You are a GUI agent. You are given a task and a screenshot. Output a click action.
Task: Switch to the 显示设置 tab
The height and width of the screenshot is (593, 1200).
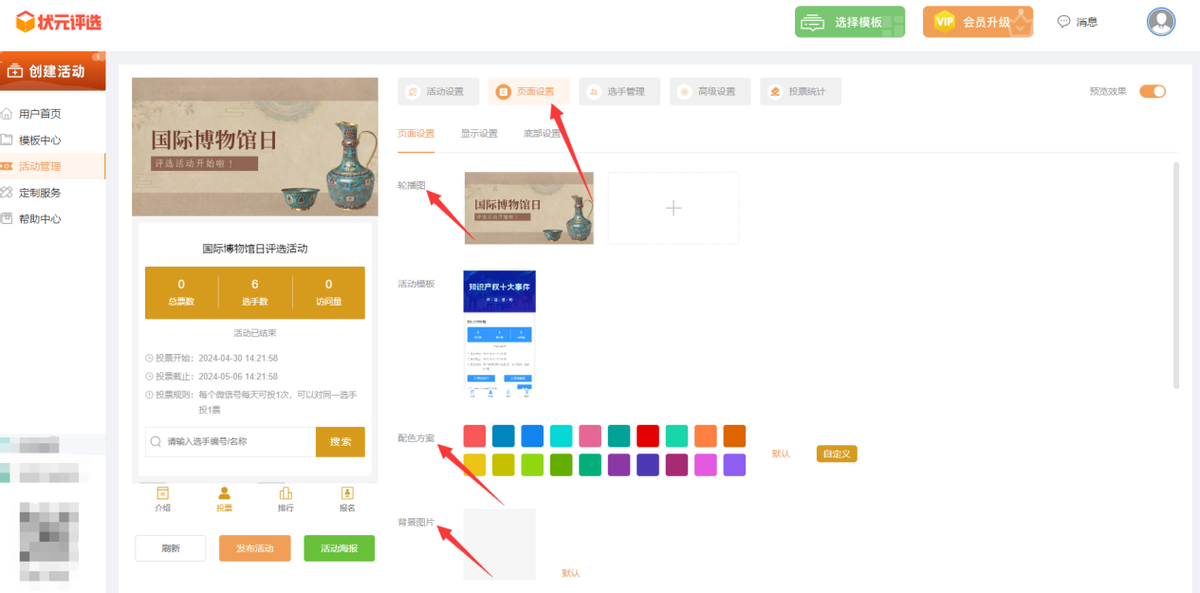[479, 134]
